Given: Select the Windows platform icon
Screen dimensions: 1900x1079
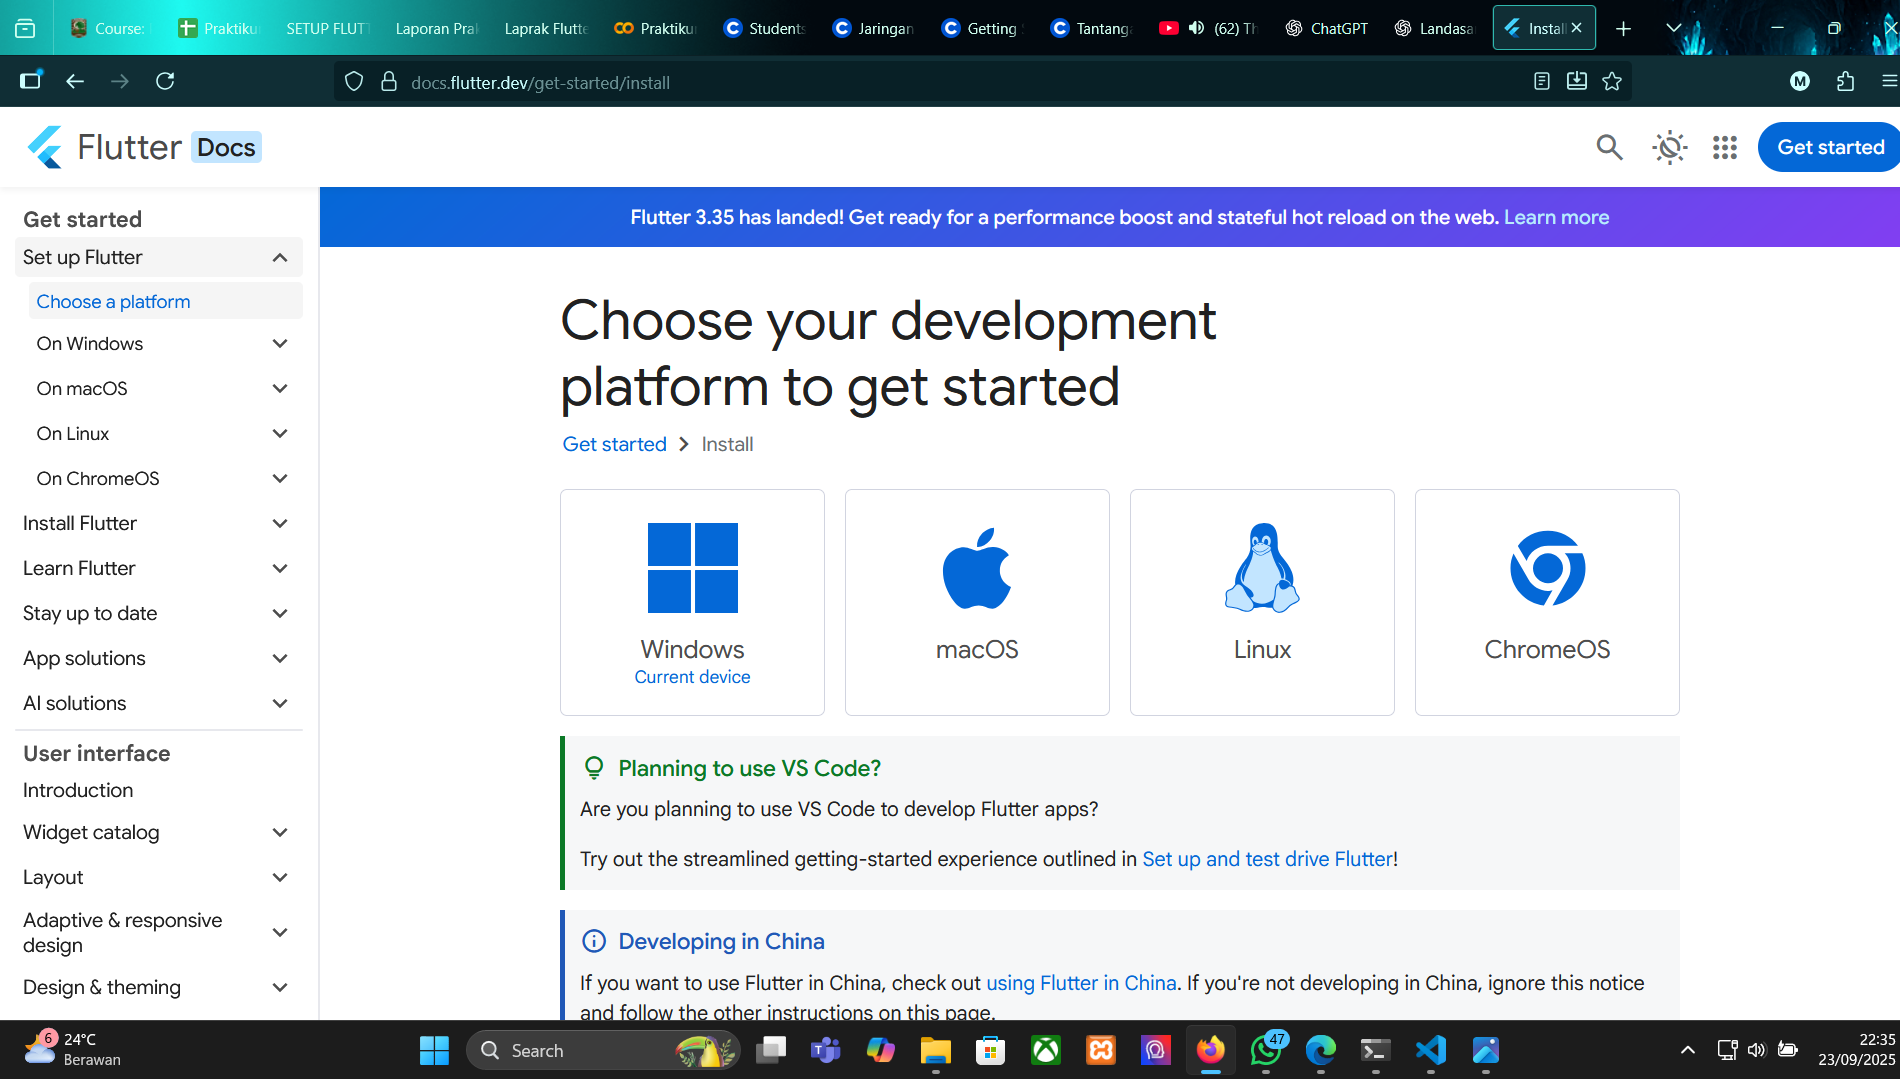Looking at the screenshot, I should [692, 570].
